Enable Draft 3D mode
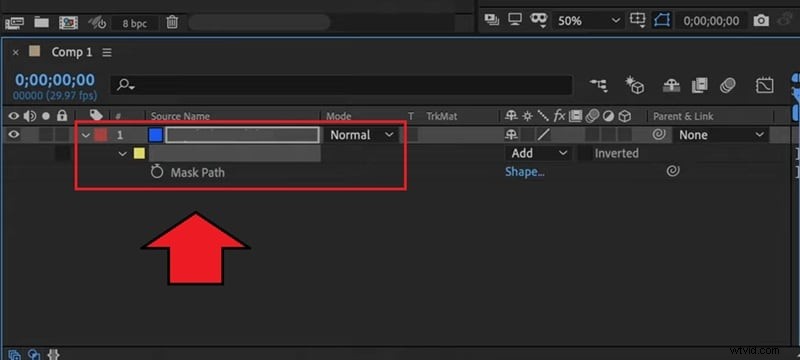 click(635, 86)
